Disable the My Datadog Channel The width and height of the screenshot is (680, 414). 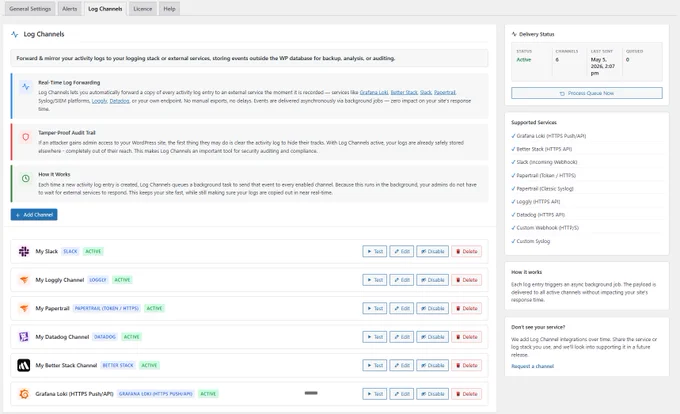click(432, 337)
